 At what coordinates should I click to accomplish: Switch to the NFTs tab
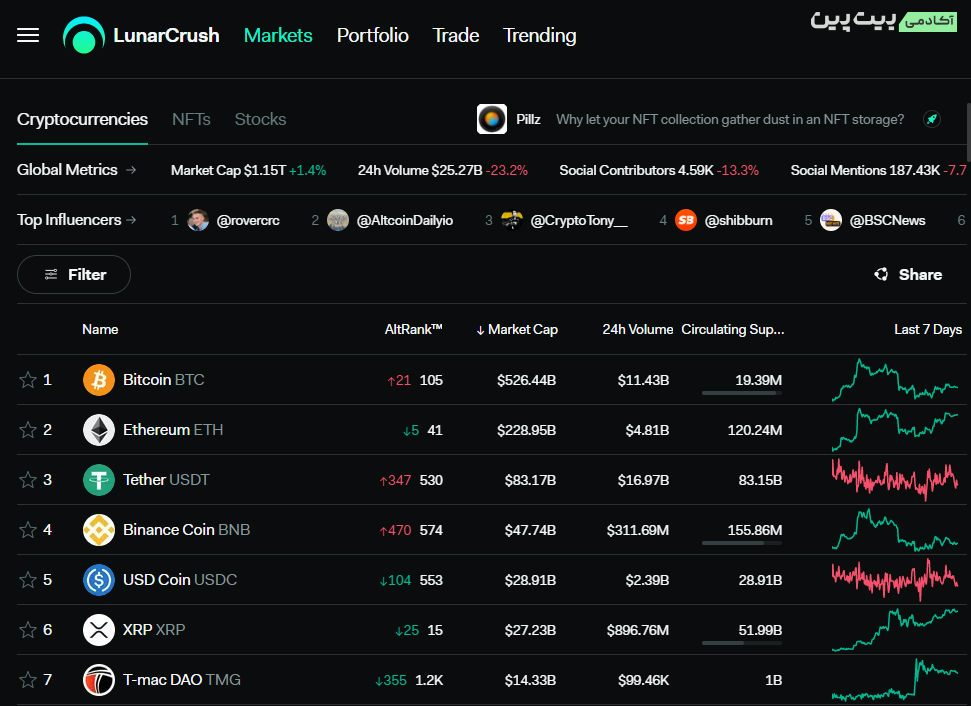coord(191,119)
